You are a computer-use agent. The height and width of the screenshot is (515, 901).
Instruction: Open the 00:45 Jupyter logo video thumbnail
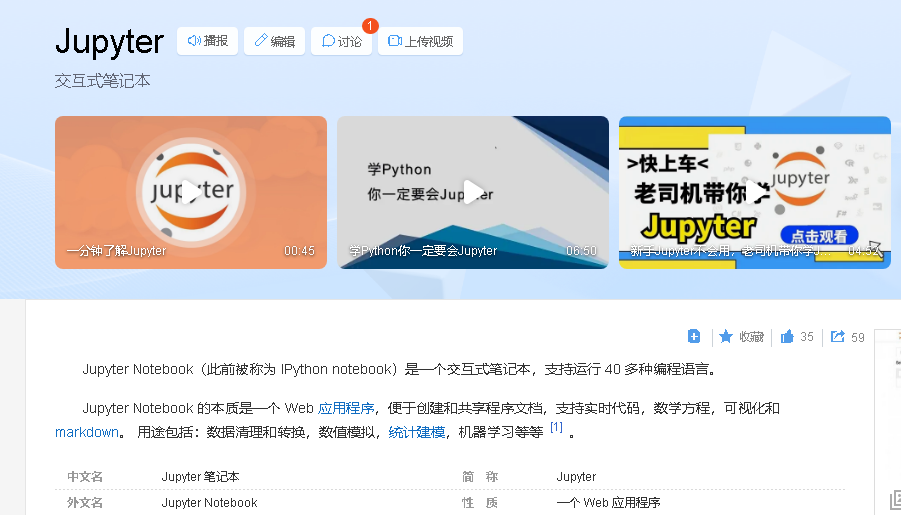tap(191, 192)
